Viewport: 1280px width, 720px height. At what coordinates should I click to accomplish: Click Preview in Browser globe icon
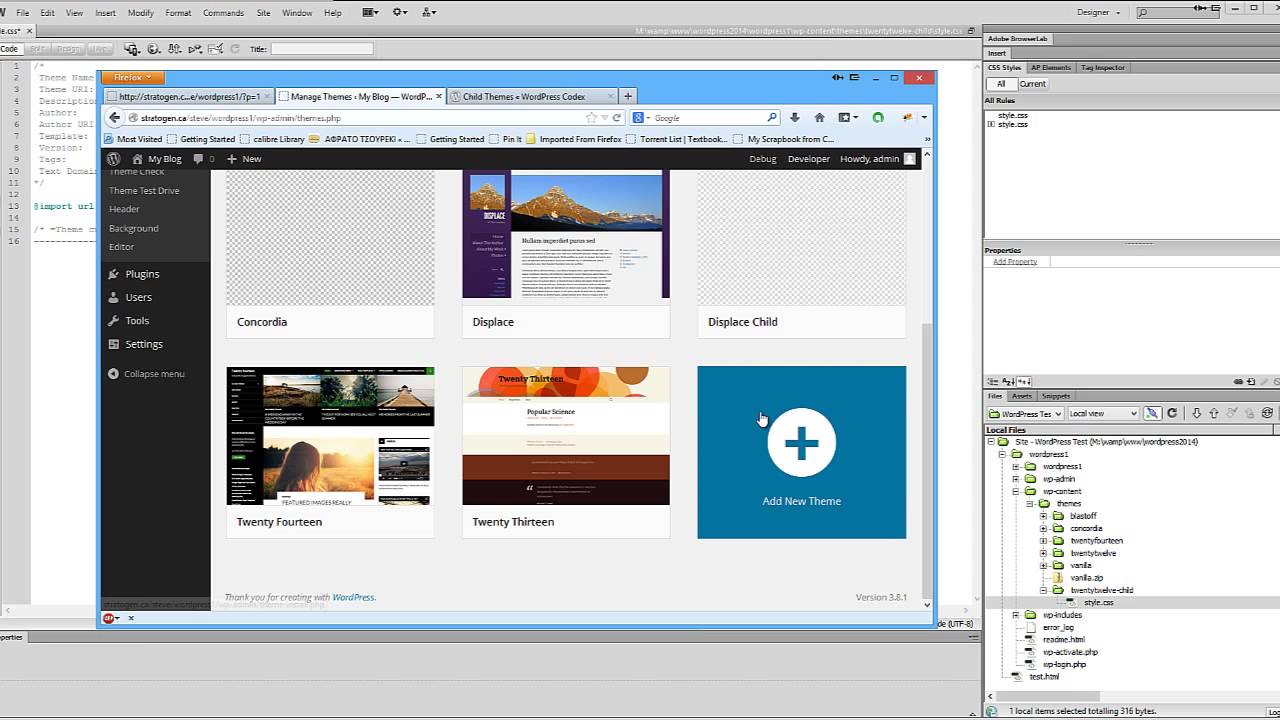tap(154, 48)
